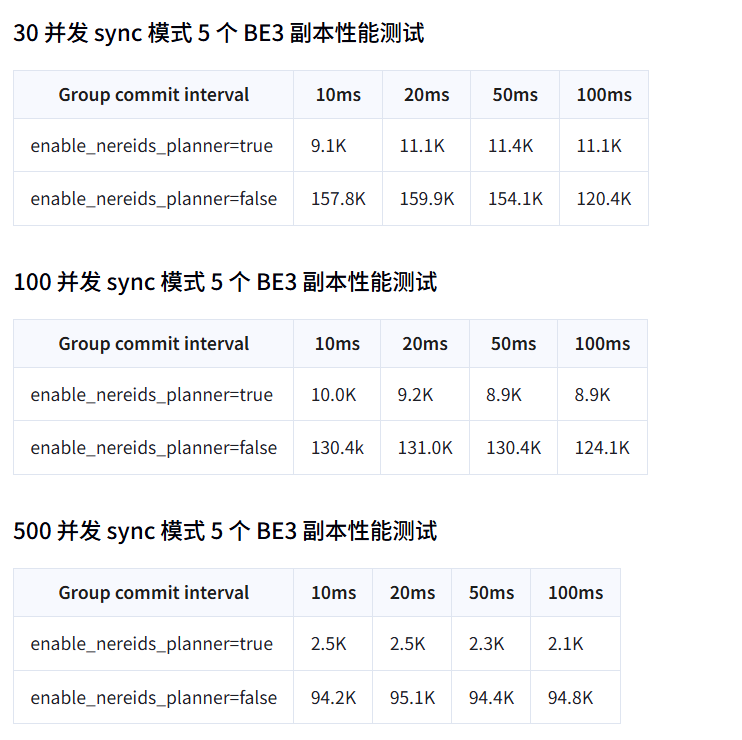Viewport: 742px width, 740px height.
Task: Select the 94.2K table cell
Action: pos(333,698)
